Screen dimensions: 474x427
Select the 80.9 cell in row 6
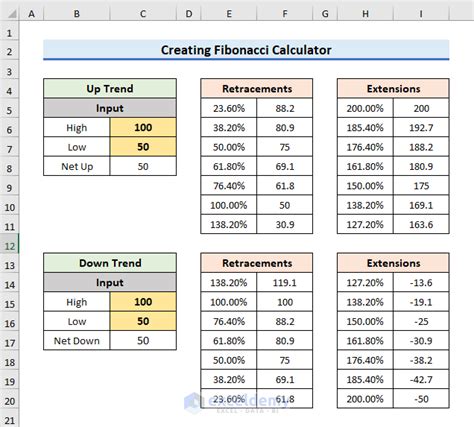pos(285,127)
